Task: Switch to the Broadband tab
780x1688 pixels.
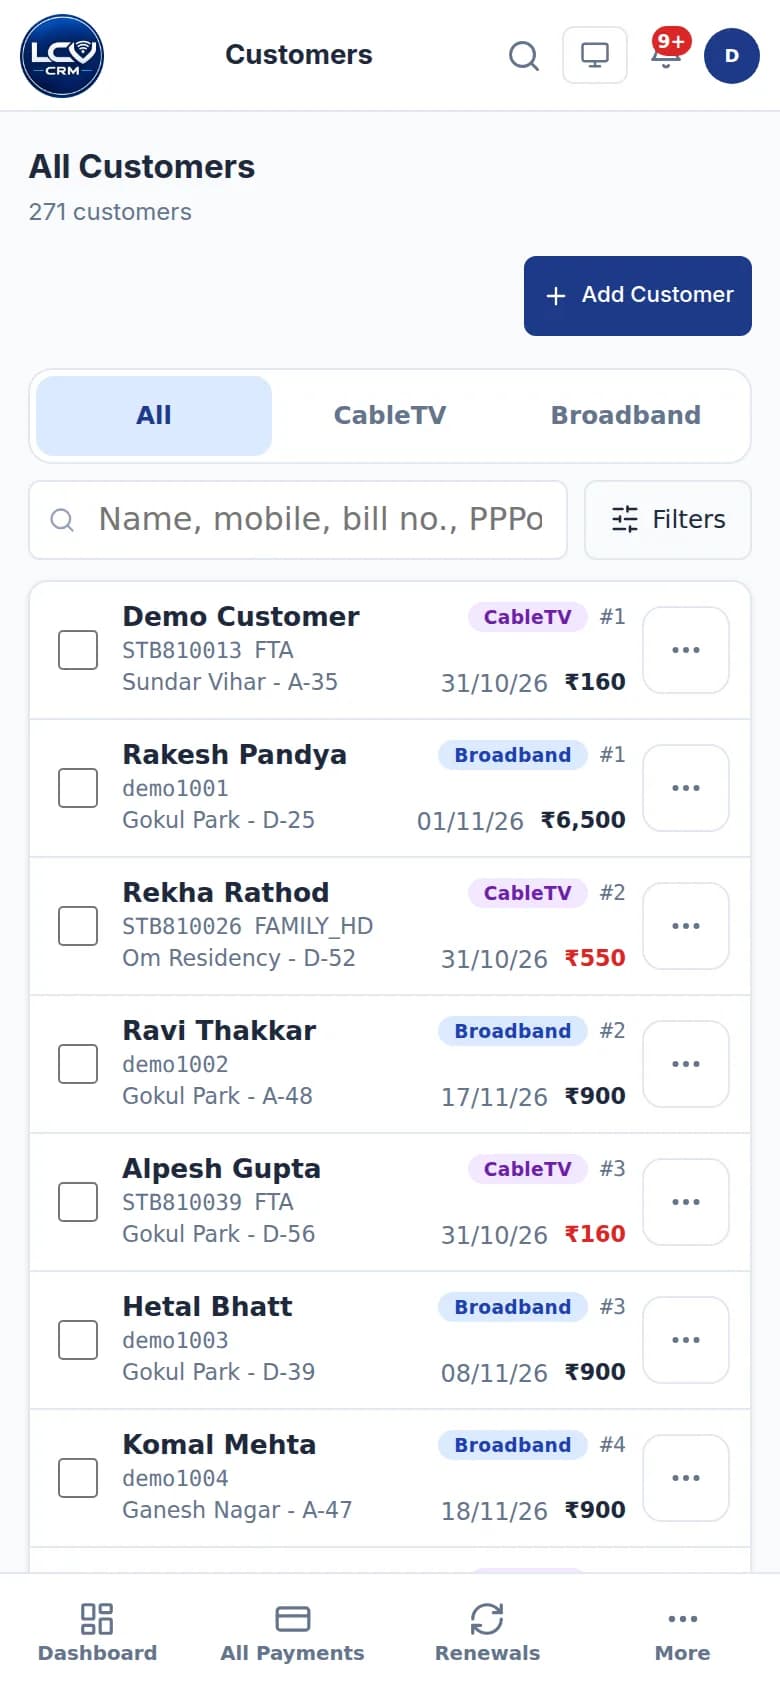Action: [x=626, y=416]
